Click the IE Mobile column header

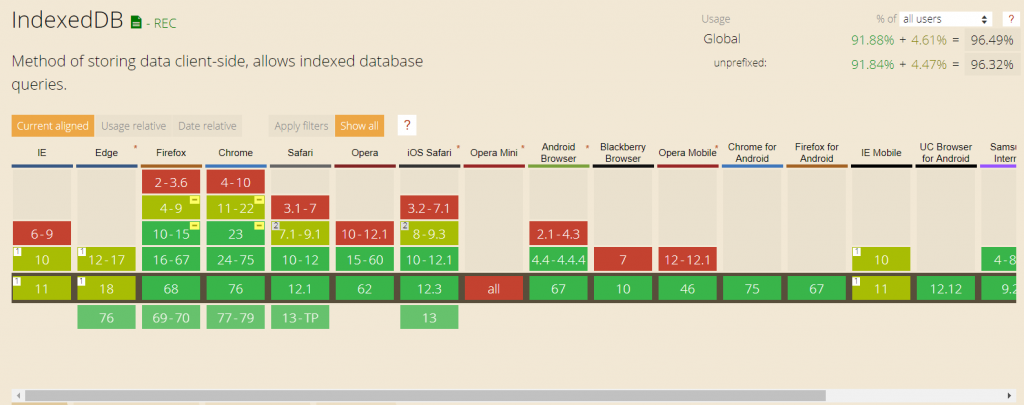tap(881, 153)
